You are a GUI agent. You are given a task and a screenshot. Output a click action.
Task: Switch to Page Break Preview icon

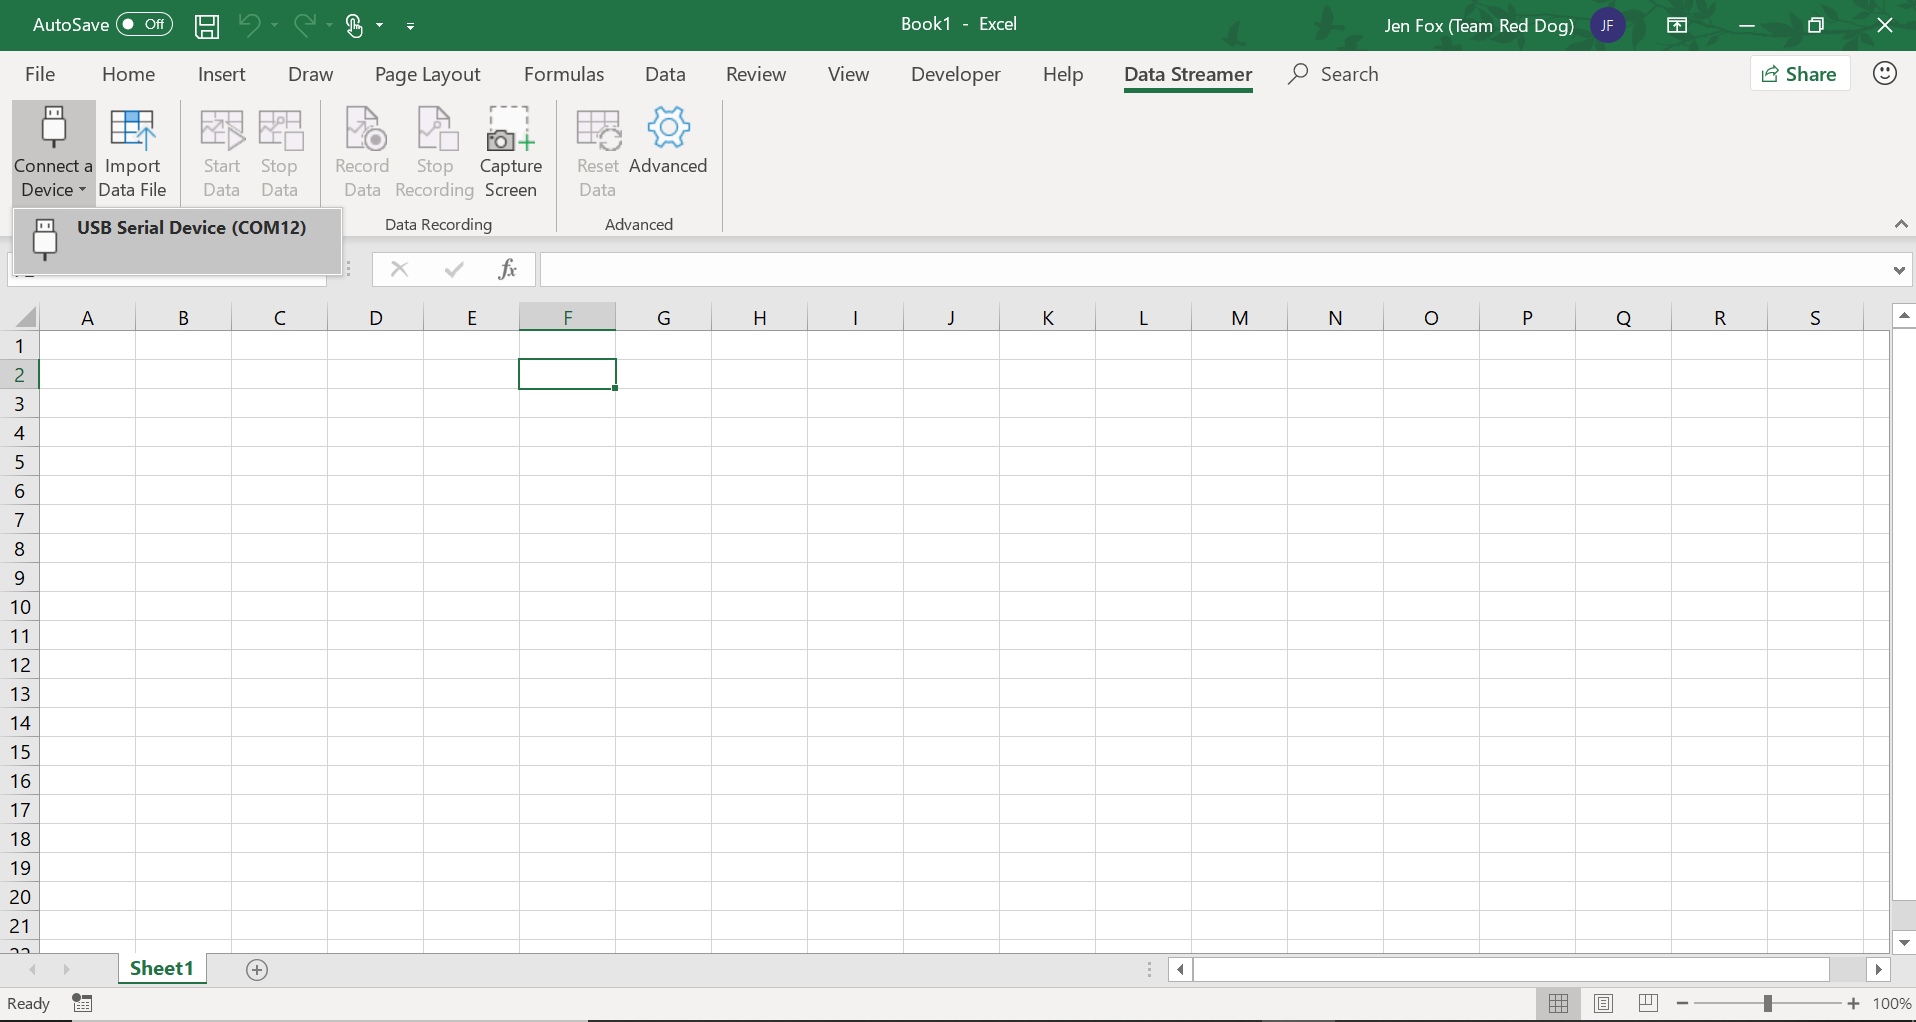click(1648, 1003)
